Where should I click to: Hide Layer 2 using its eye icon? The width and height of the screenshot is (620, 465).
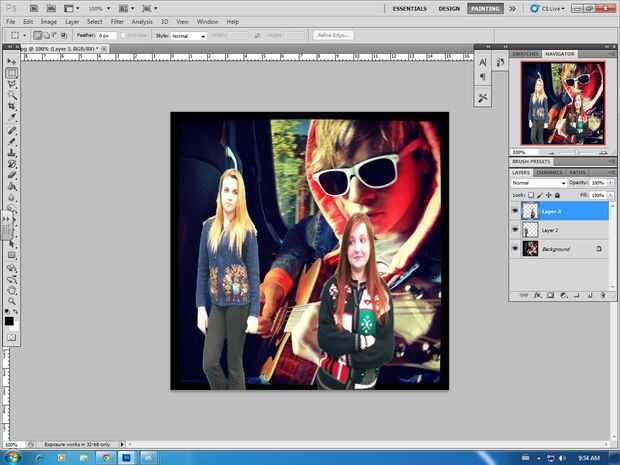515,229
